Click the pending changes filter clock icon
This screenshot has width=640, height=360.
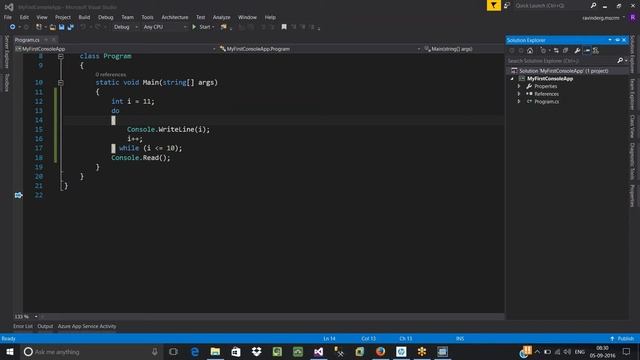543,51
